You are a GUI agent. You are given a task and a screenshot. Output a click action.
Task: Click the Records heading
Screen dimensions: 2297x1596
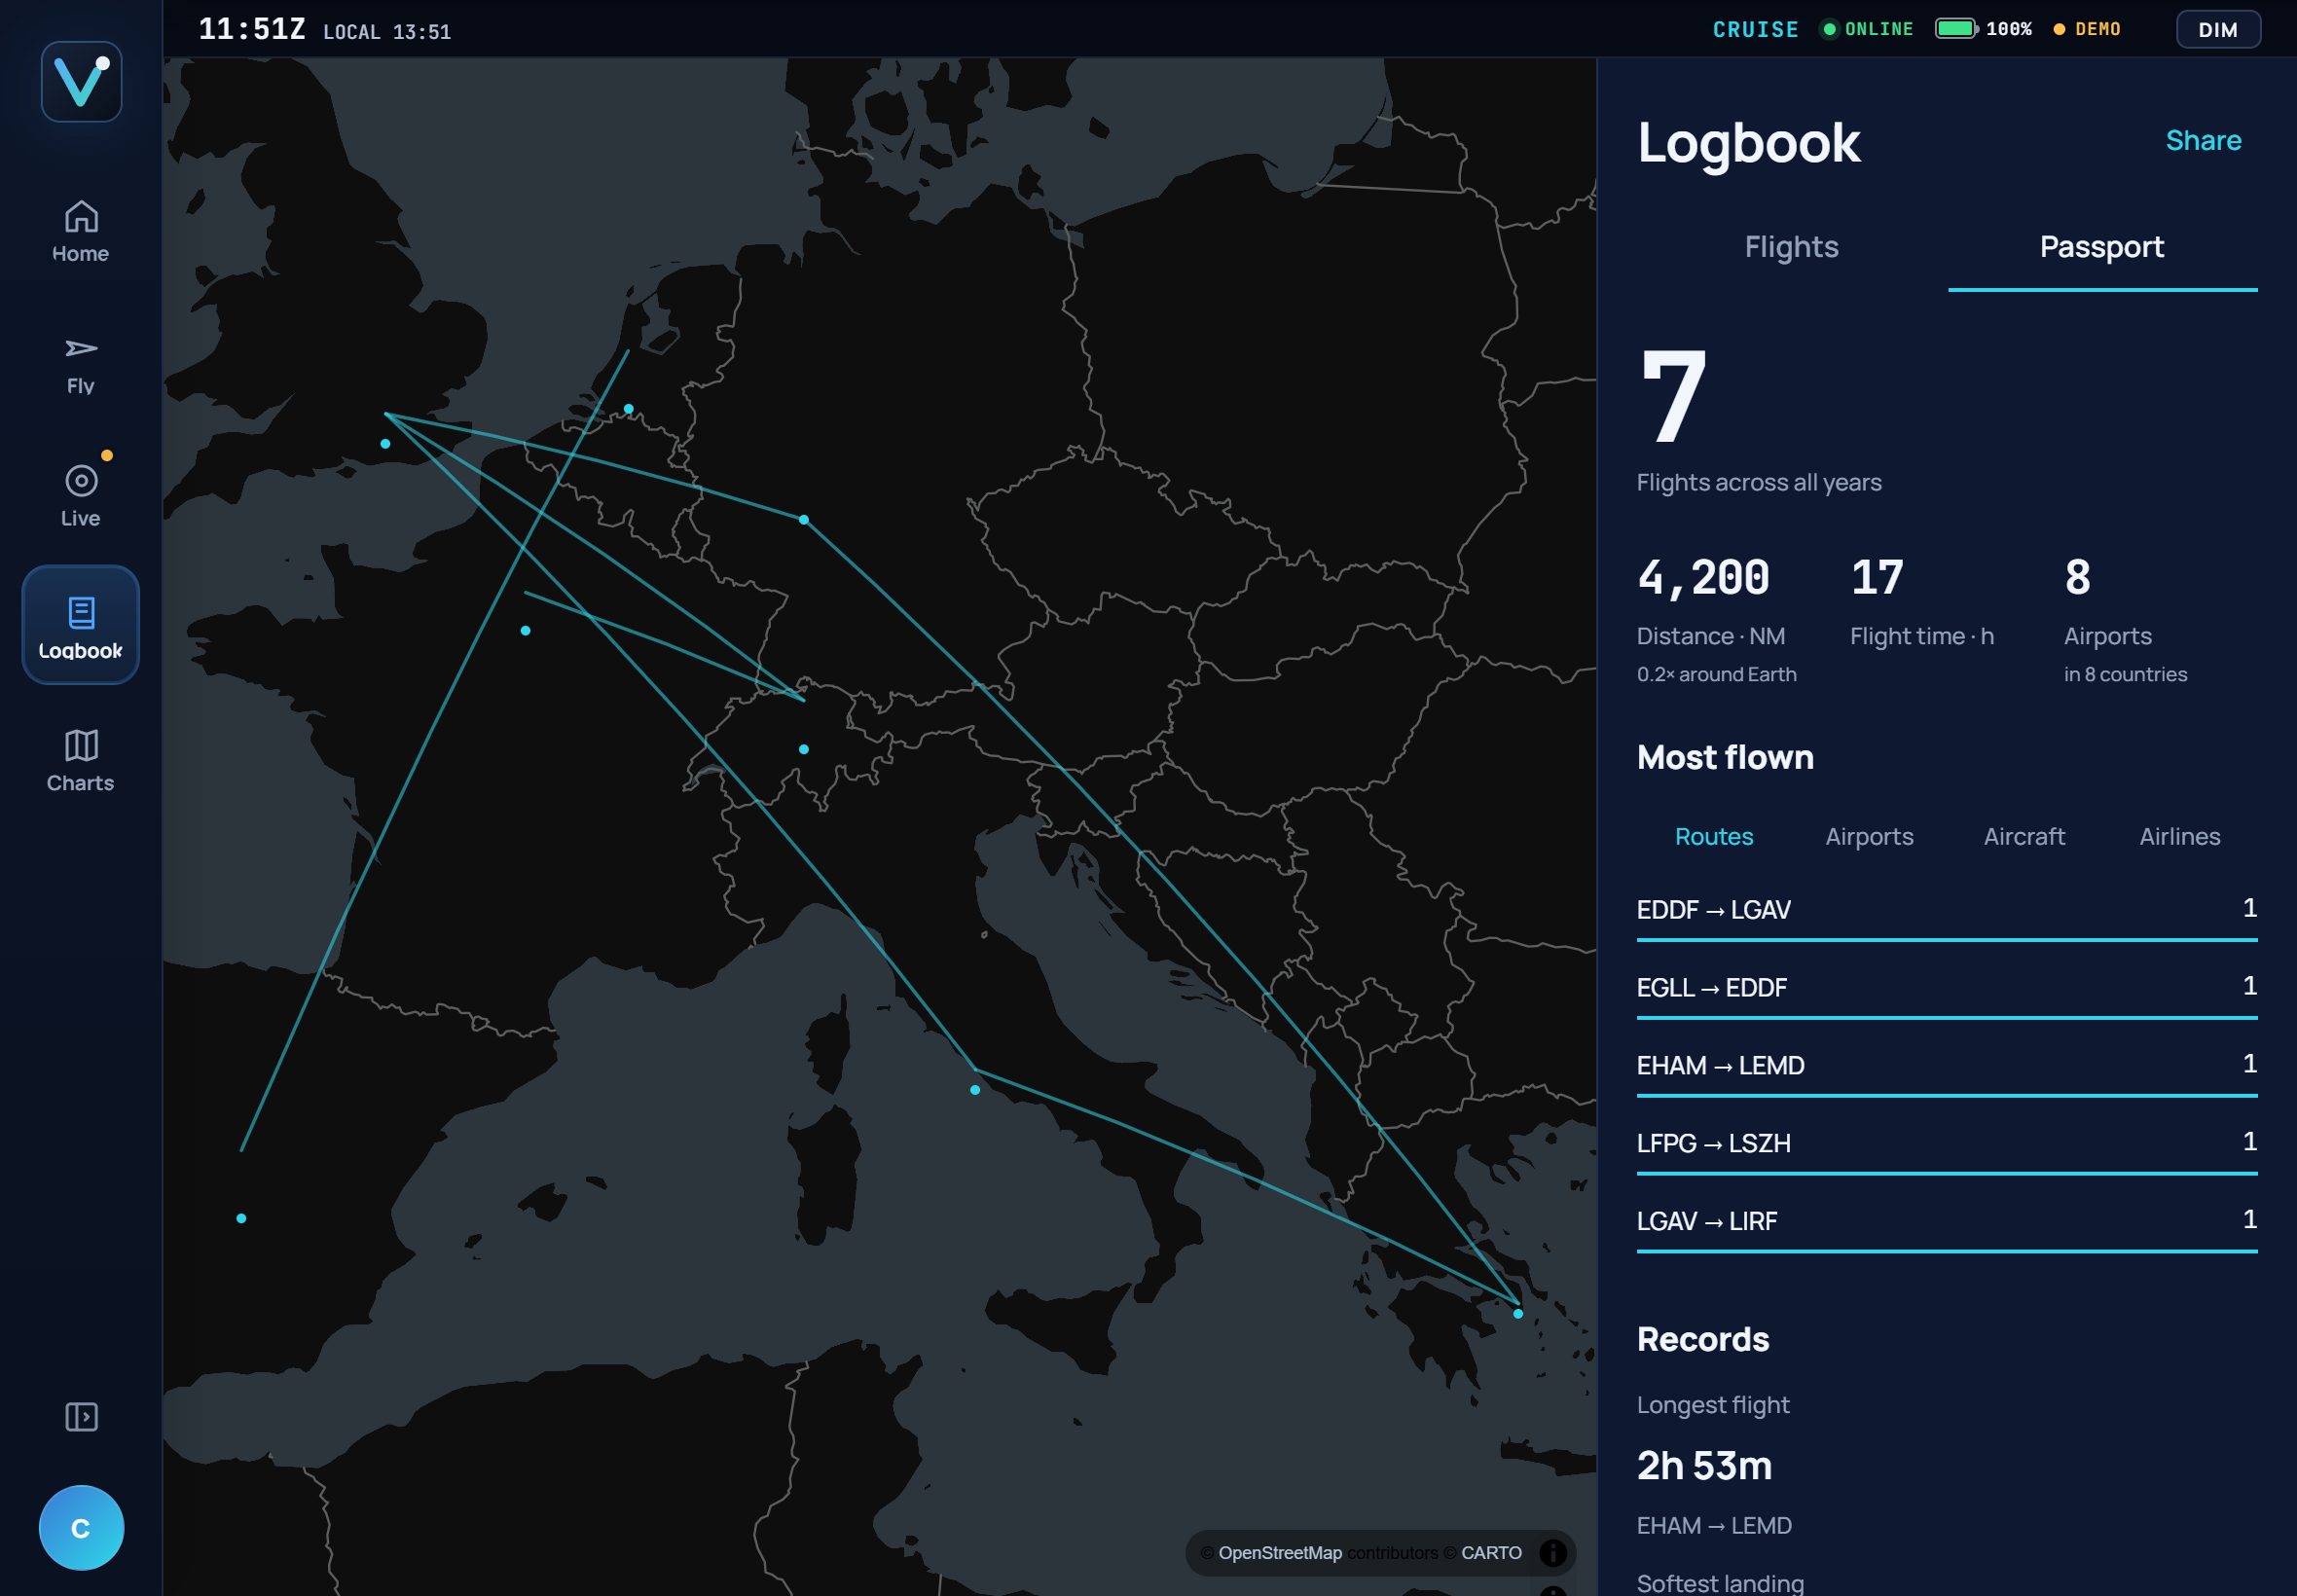[1702, 1339]
